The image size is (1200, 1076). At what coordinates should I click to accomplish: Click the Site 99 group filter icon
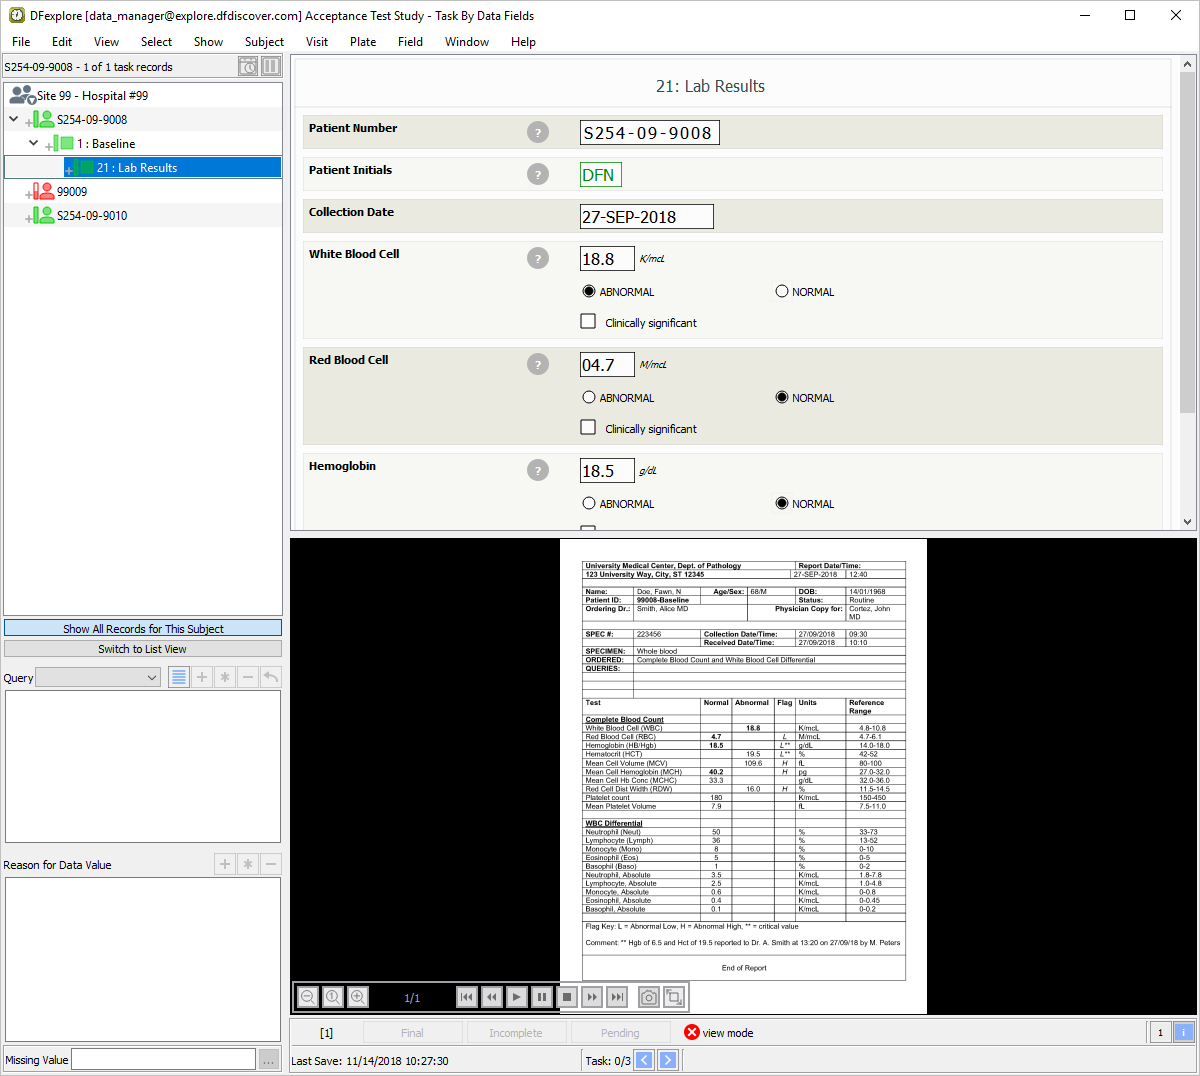(22, 96)
